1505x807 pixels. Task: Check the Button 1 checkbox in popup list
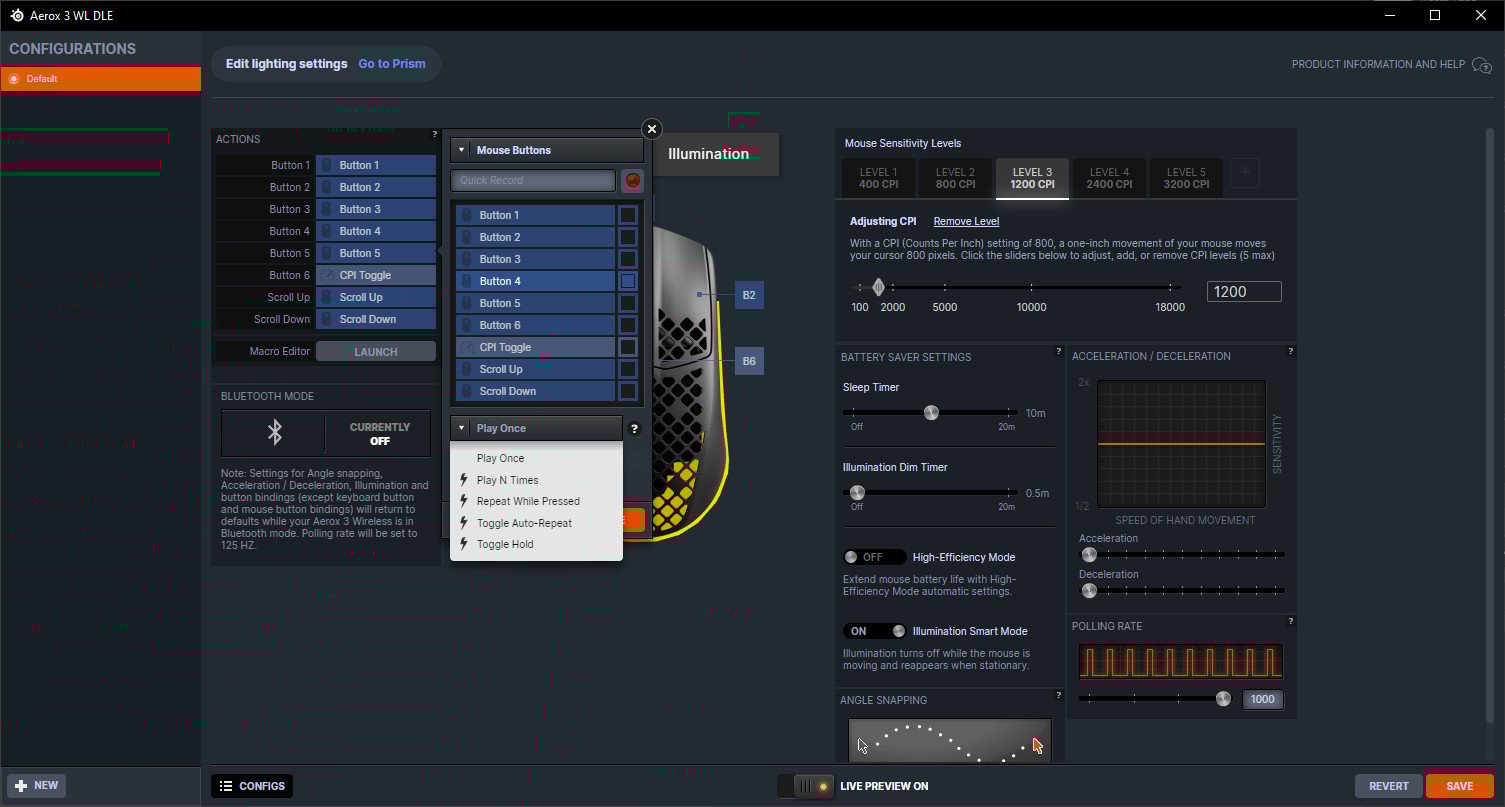point(627,215)
